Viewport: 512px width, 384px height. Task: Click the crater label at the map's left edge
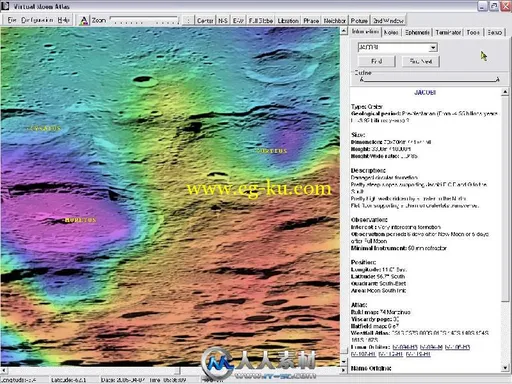(44, 128)
